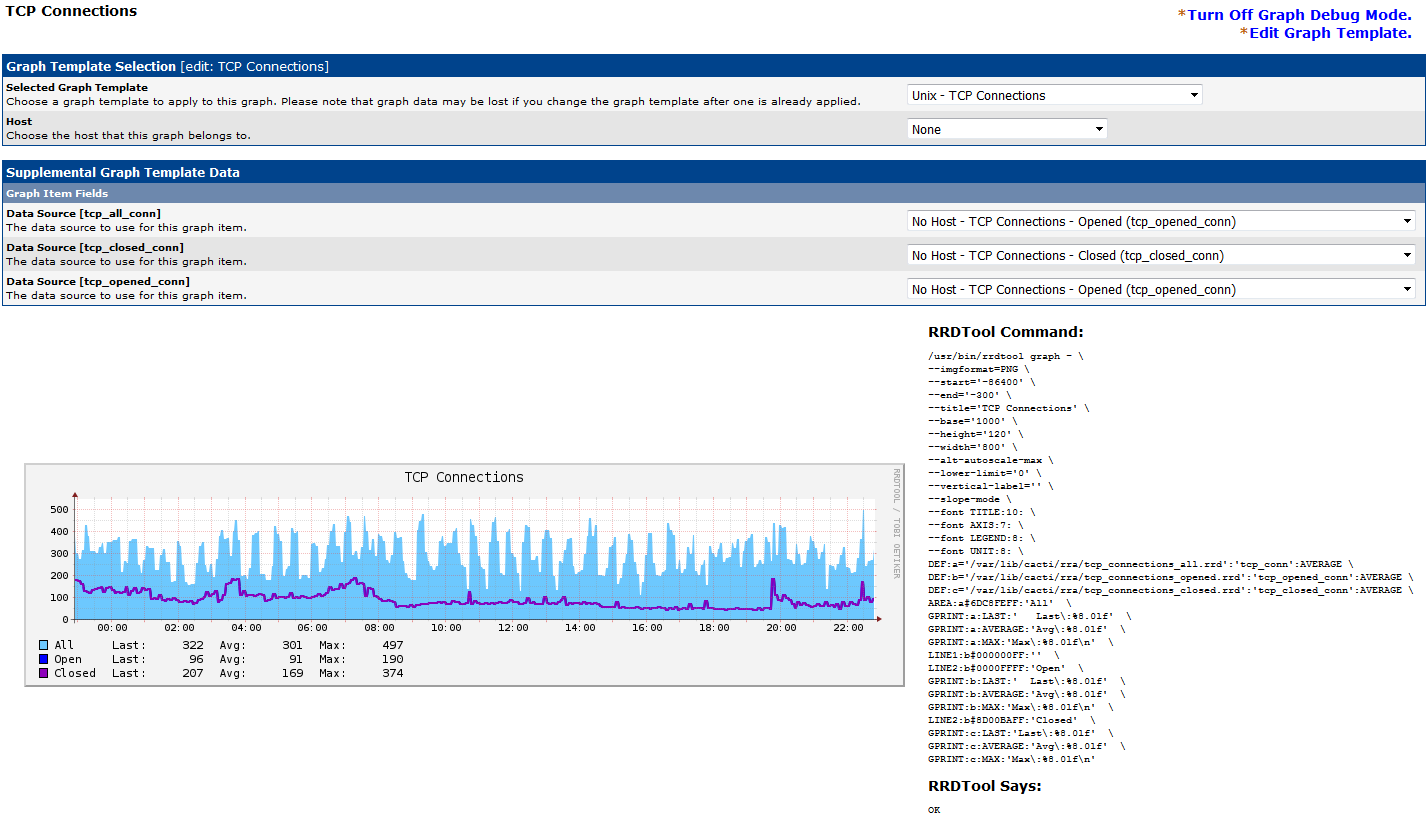Click the DEF:a tcp_connections_all.rrd line
This screenshot has height=818, width=1427.
coord(1140,564)
